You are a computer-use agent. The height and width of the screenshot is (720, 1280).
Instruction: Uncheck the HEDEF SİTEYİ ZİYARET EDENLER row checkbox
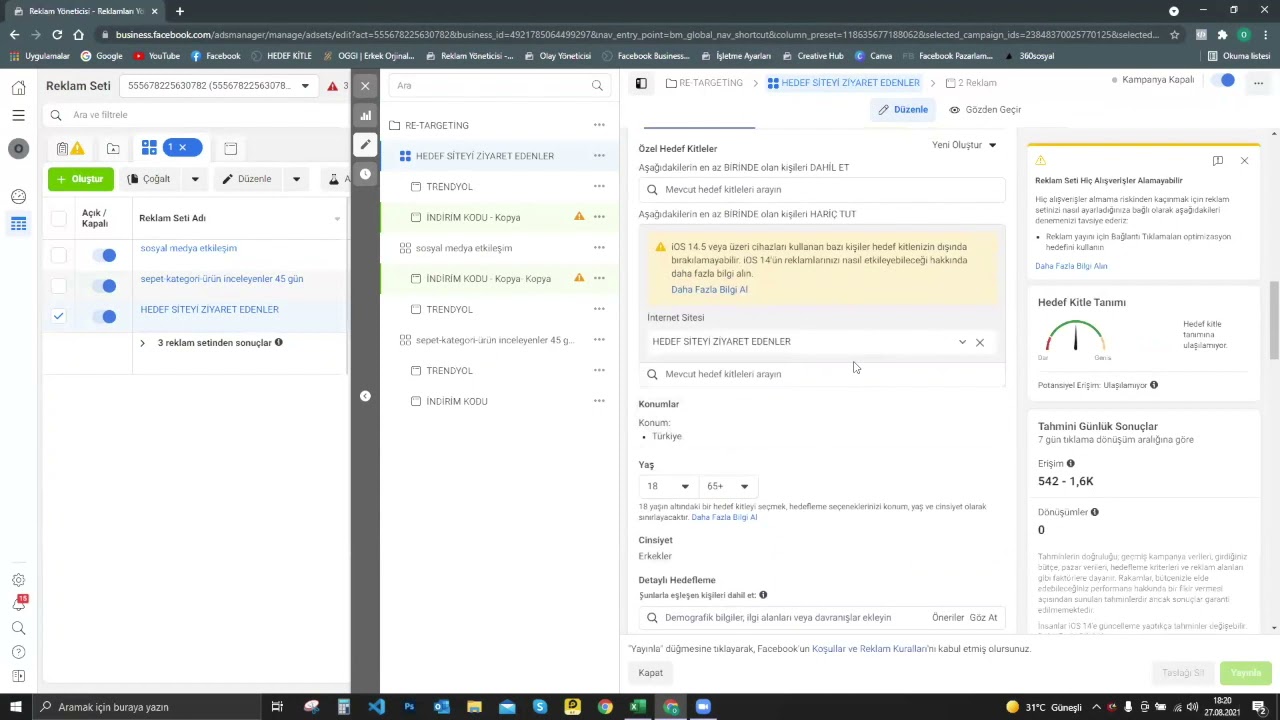click(x=59, y=317)
